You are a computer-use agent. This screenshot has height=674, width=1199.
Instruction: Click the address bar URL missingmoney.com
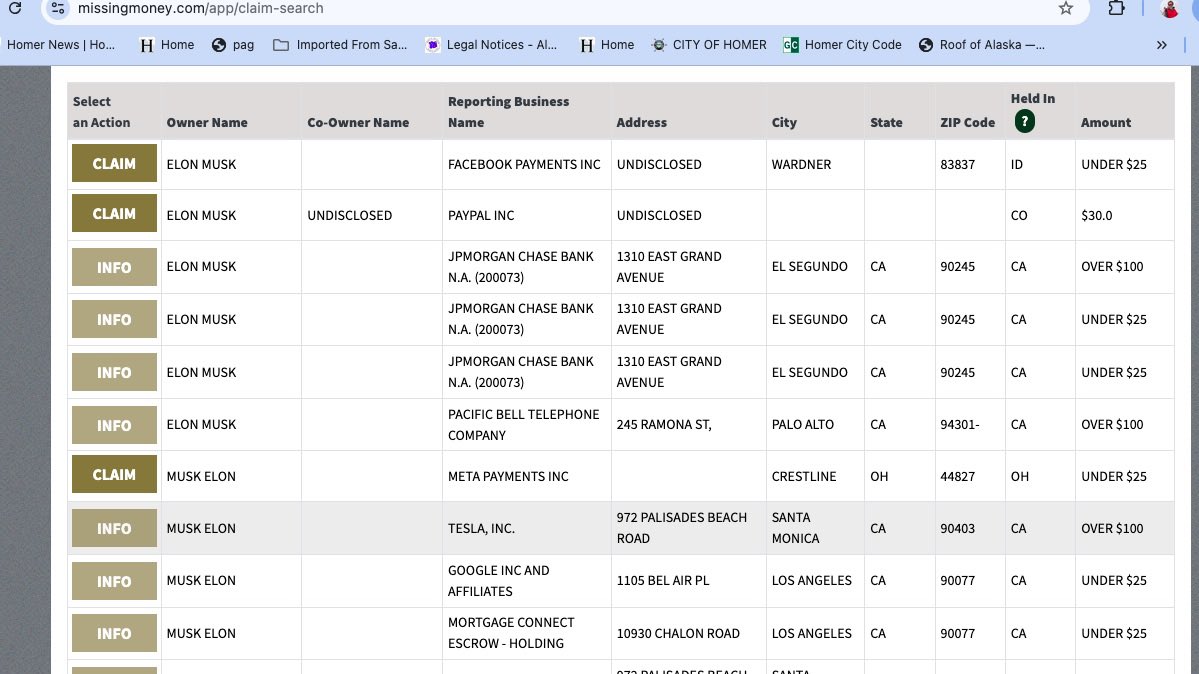(x=200, y=8)
